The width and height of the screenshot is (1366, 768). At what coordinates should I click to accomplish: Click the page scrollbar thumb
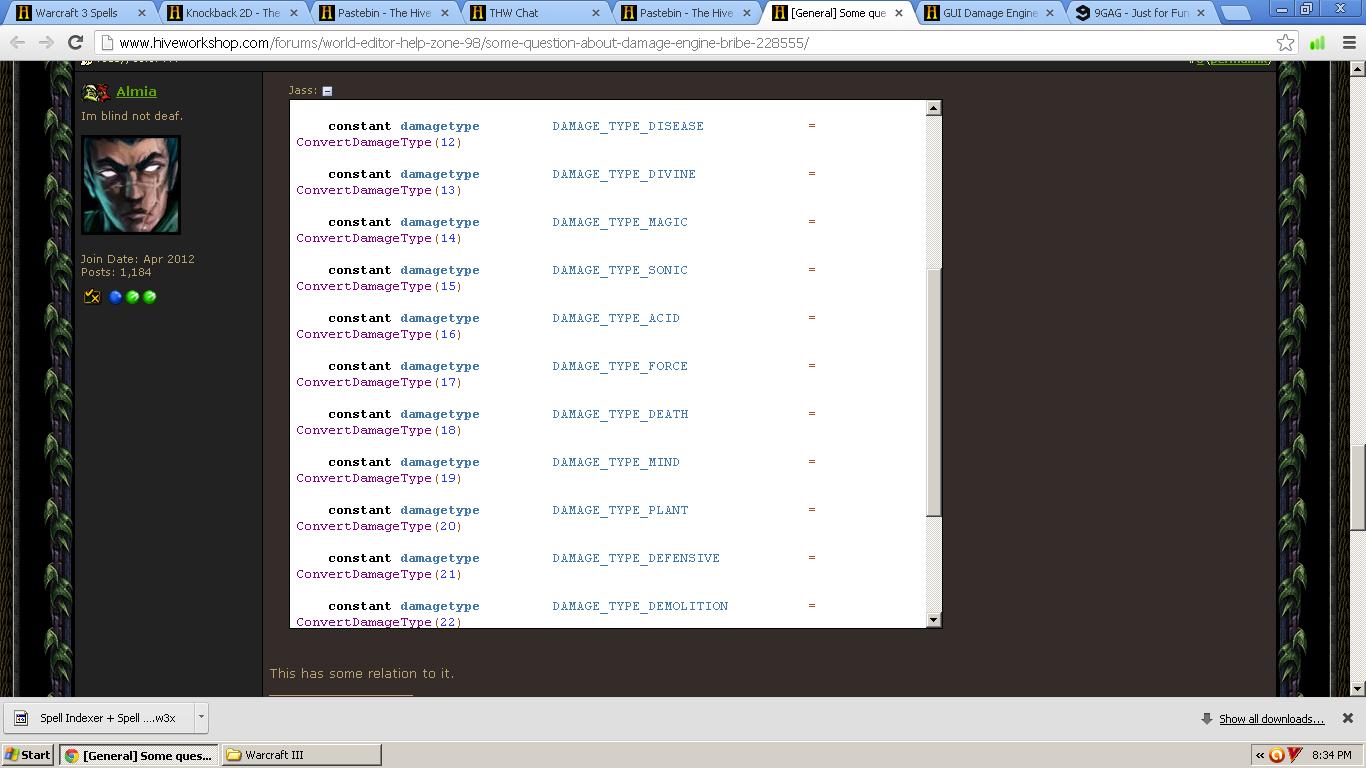pos(1357,487)
